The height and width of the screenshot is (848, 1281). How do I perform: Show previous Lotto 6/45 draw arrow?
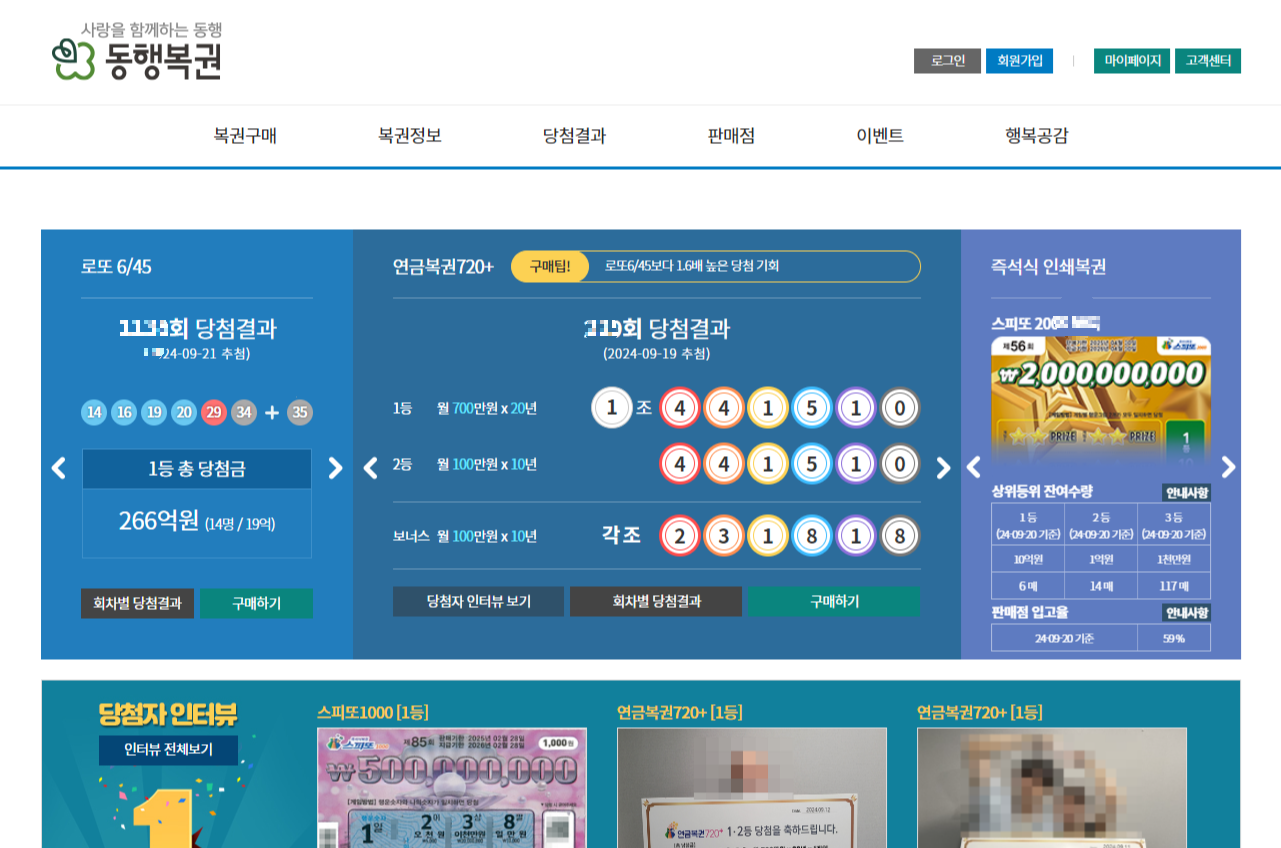59,468
